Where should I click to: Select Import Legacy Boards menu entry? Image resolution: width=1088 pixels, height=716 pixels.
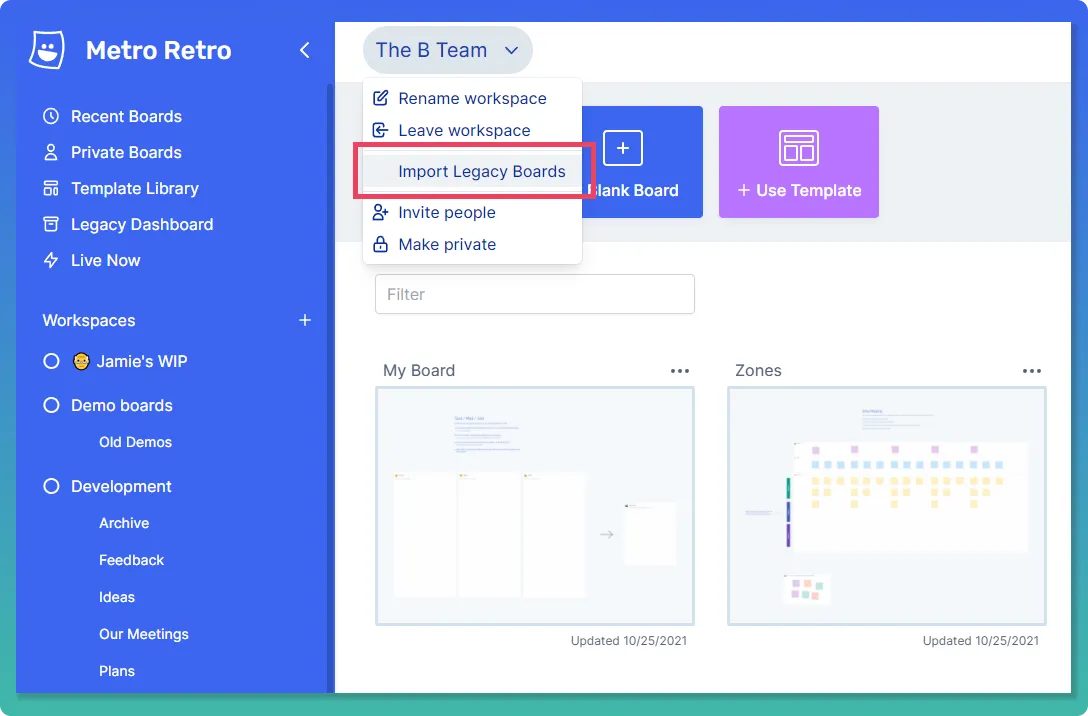click(x=472, y=171)
